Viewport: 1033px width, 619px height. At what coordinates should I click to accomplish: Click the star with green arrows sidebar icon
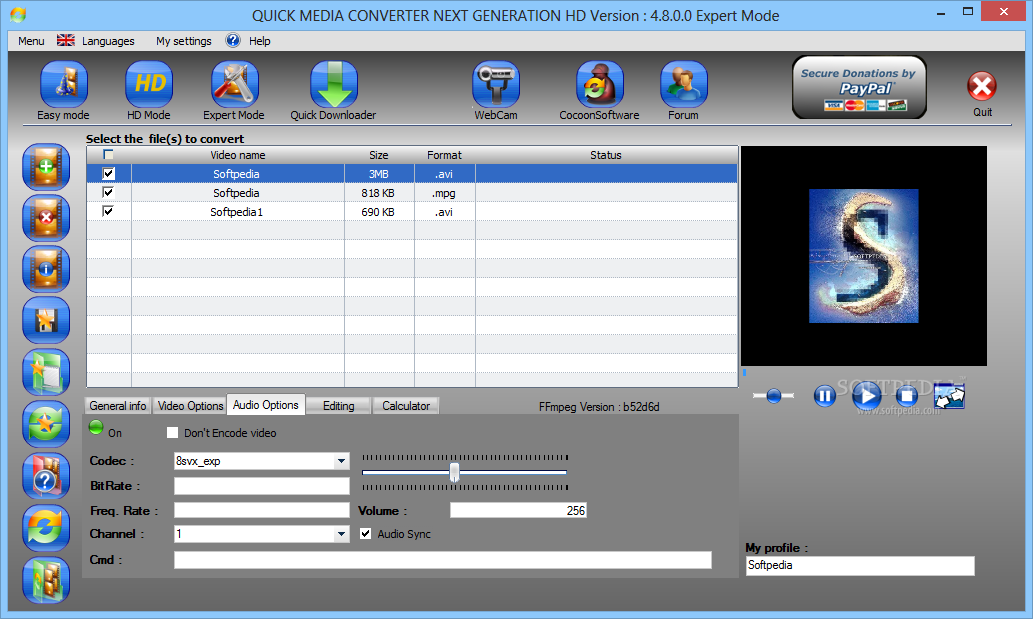click(x=46, y=425)
